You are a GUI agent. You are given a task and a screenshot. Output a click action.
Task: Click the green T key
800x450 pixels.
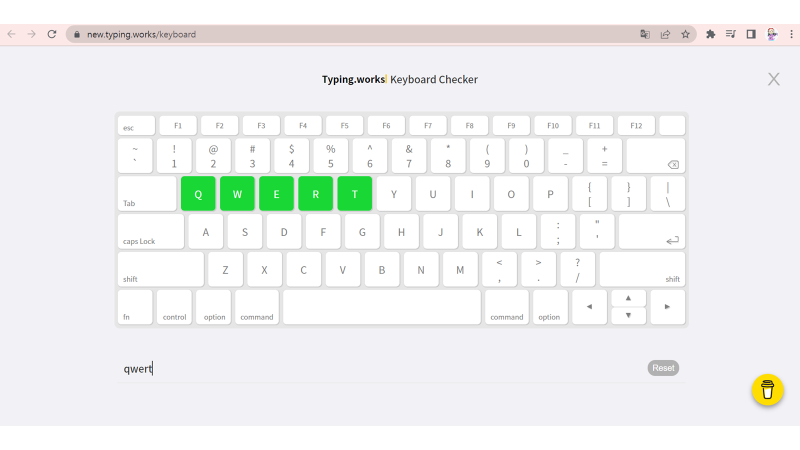pyautogui.click(x=355, y=194)
